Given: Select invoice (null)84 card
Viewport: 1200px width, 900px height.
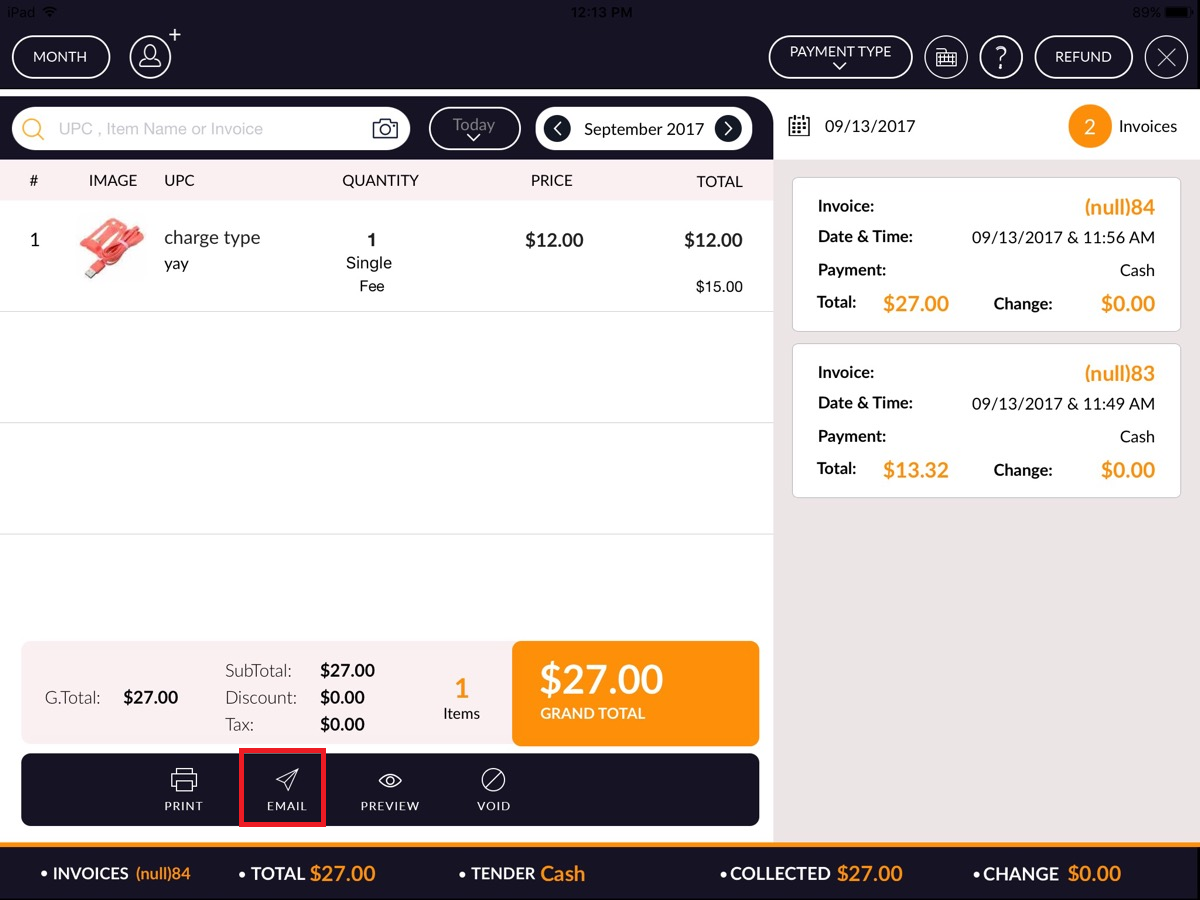Looking at the screenshot, I should click(x=986, y=255).
